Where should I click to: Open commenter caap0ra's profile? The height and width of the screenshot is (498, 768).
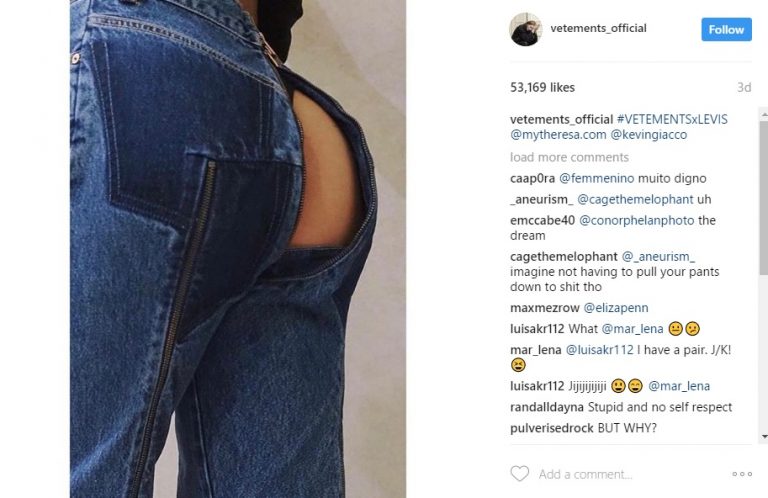[x=532, y=179]
